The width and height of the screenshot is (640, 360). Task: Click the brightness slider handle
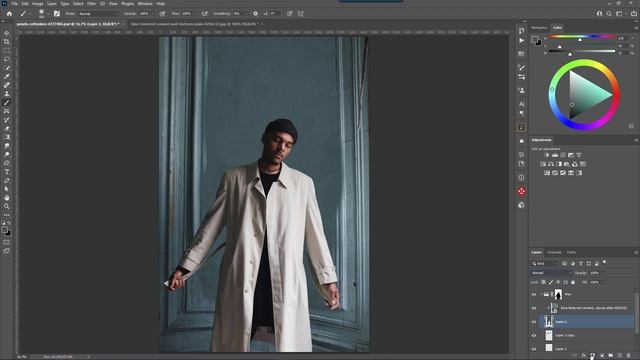click(570, 54)
